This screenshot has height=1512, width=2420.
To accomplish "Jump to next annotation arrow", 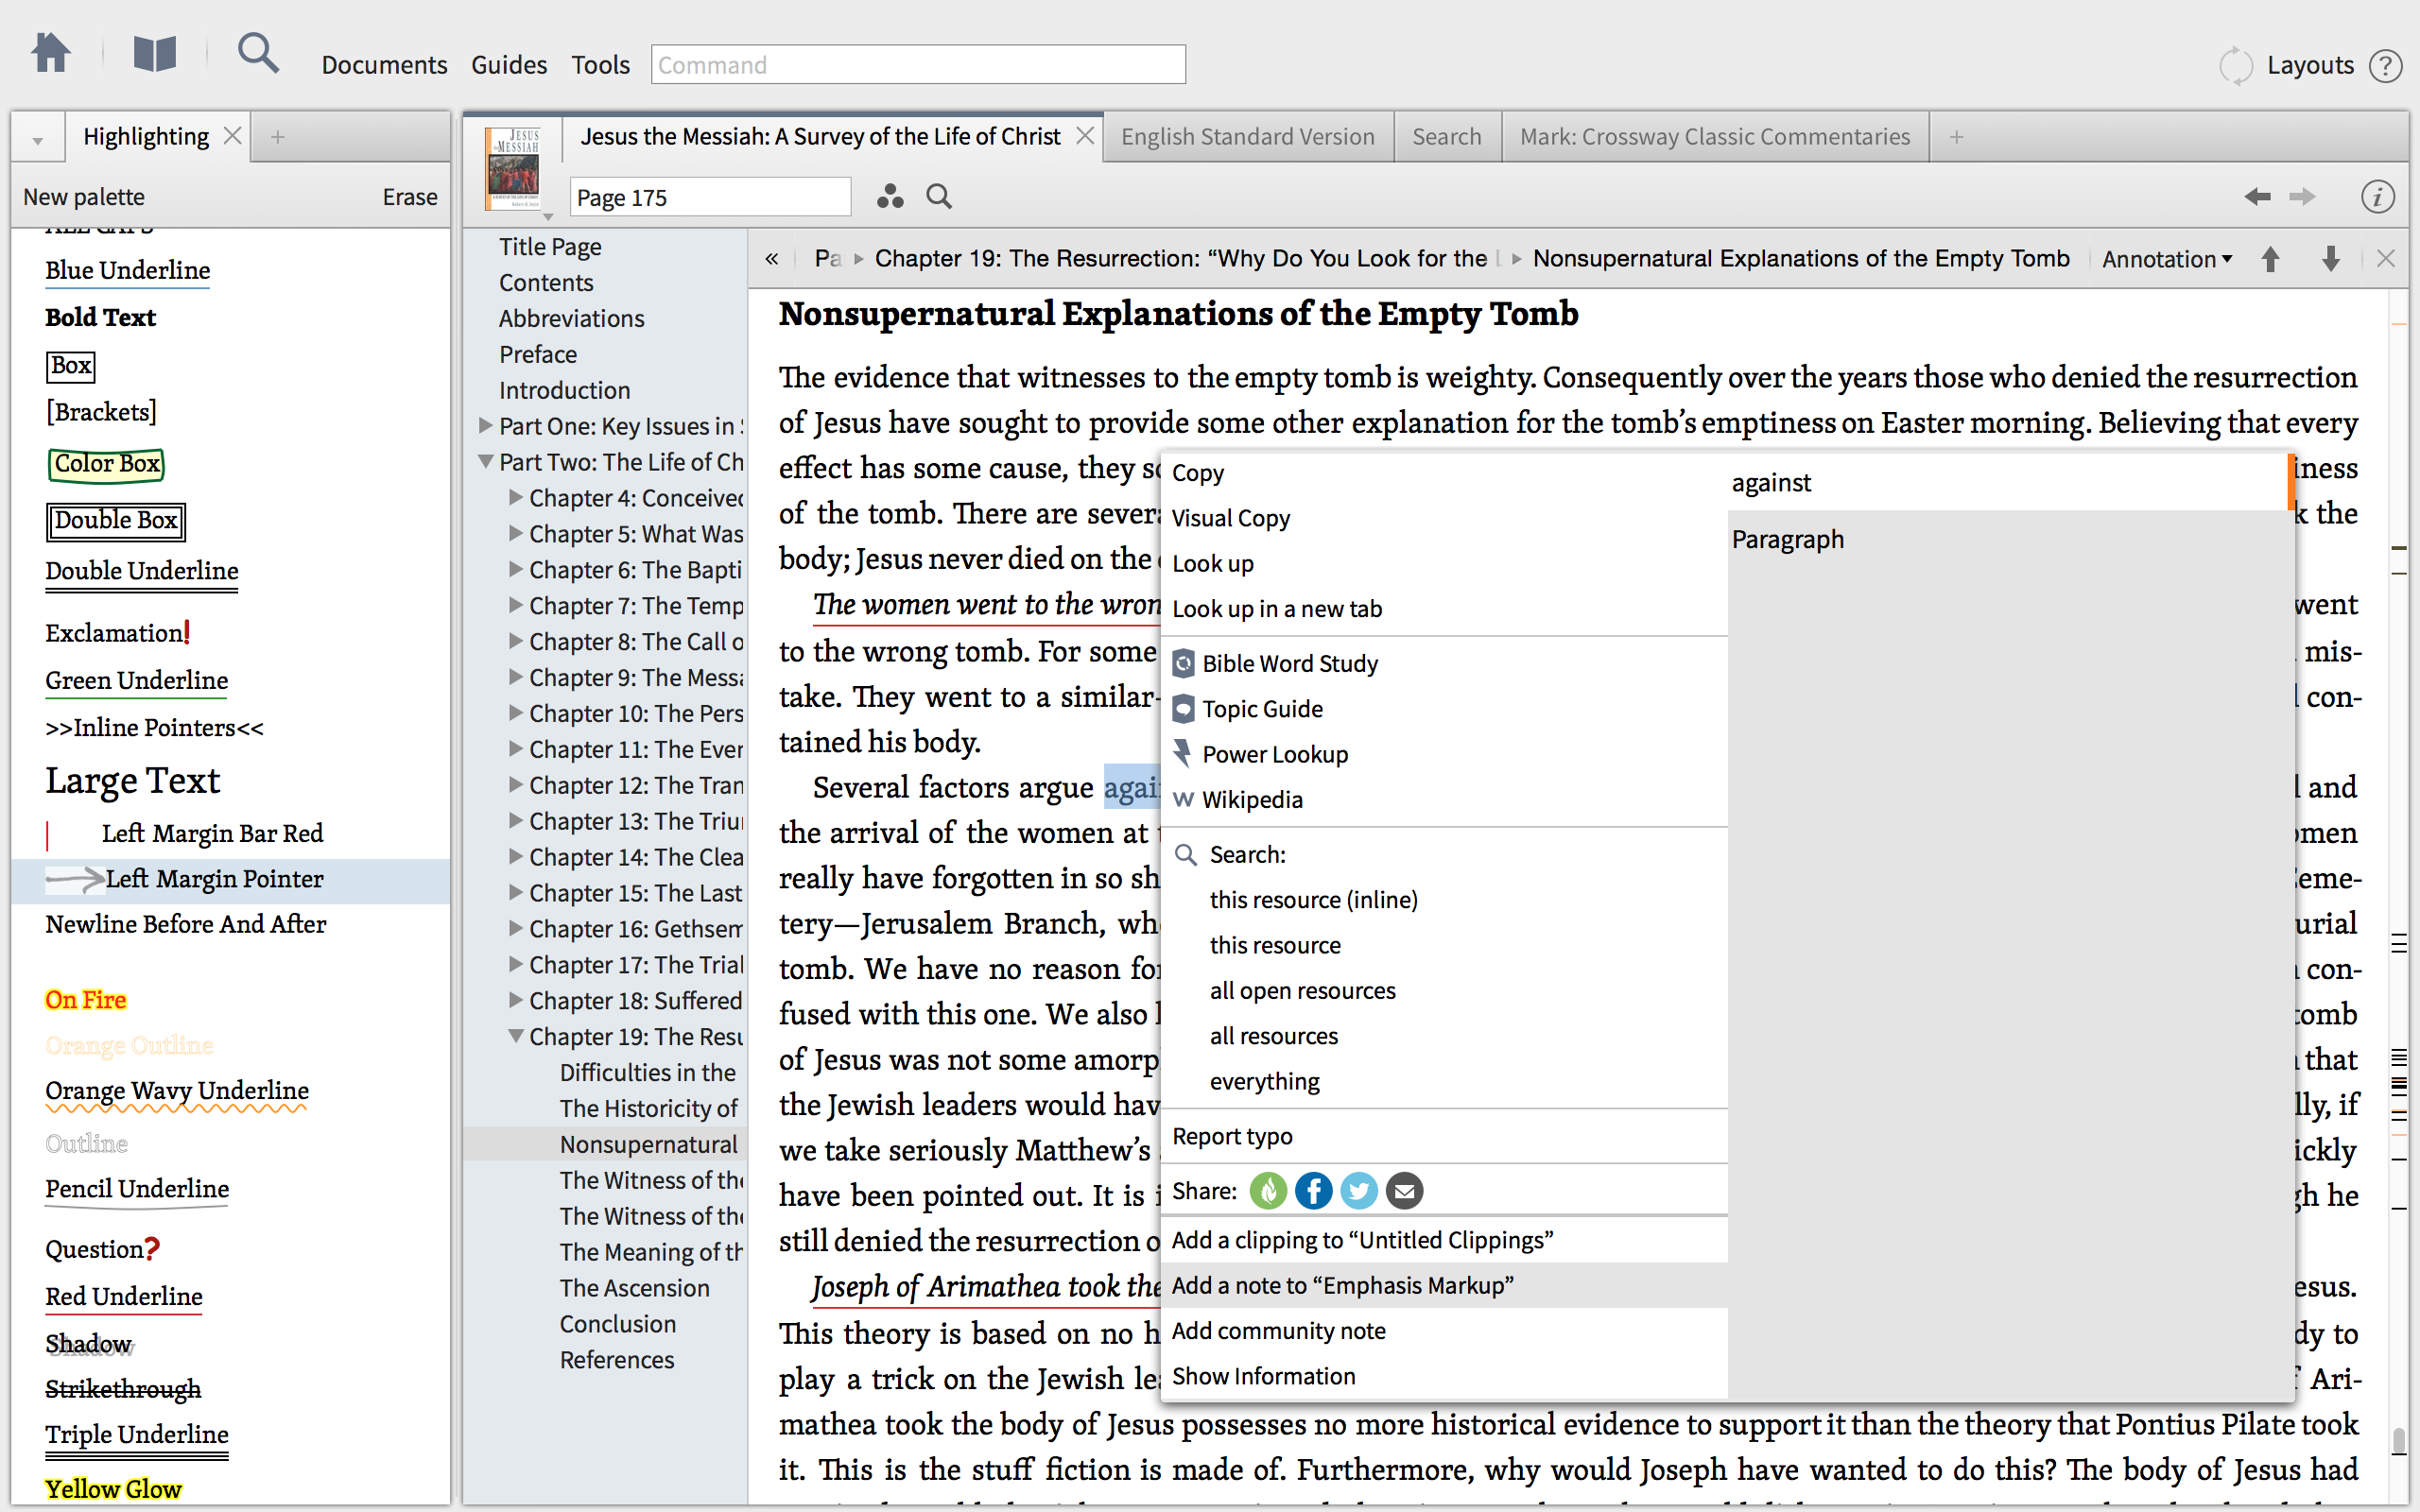I will point(2330,259).
